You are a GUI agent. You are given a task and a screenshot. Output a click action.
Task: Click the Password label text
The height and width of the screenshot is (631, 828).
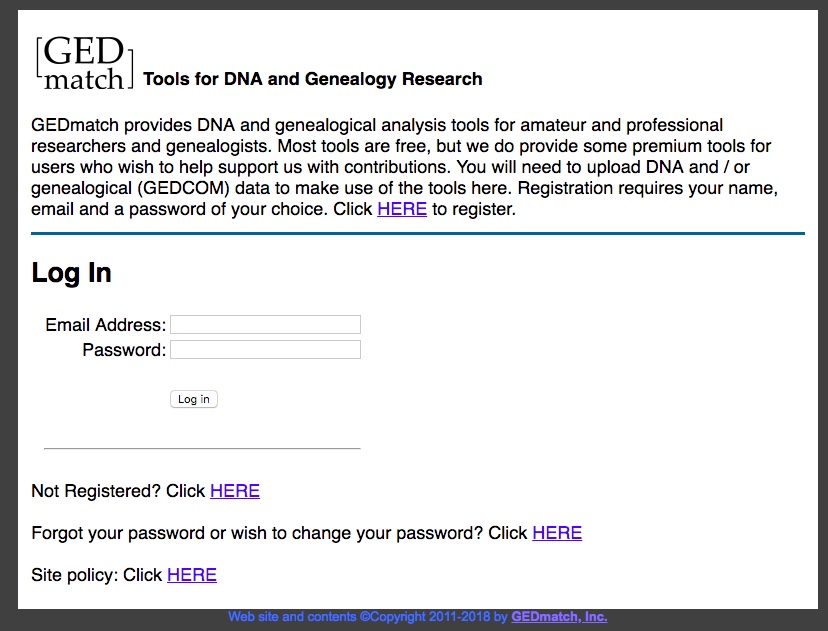click(x=124, y=350)
